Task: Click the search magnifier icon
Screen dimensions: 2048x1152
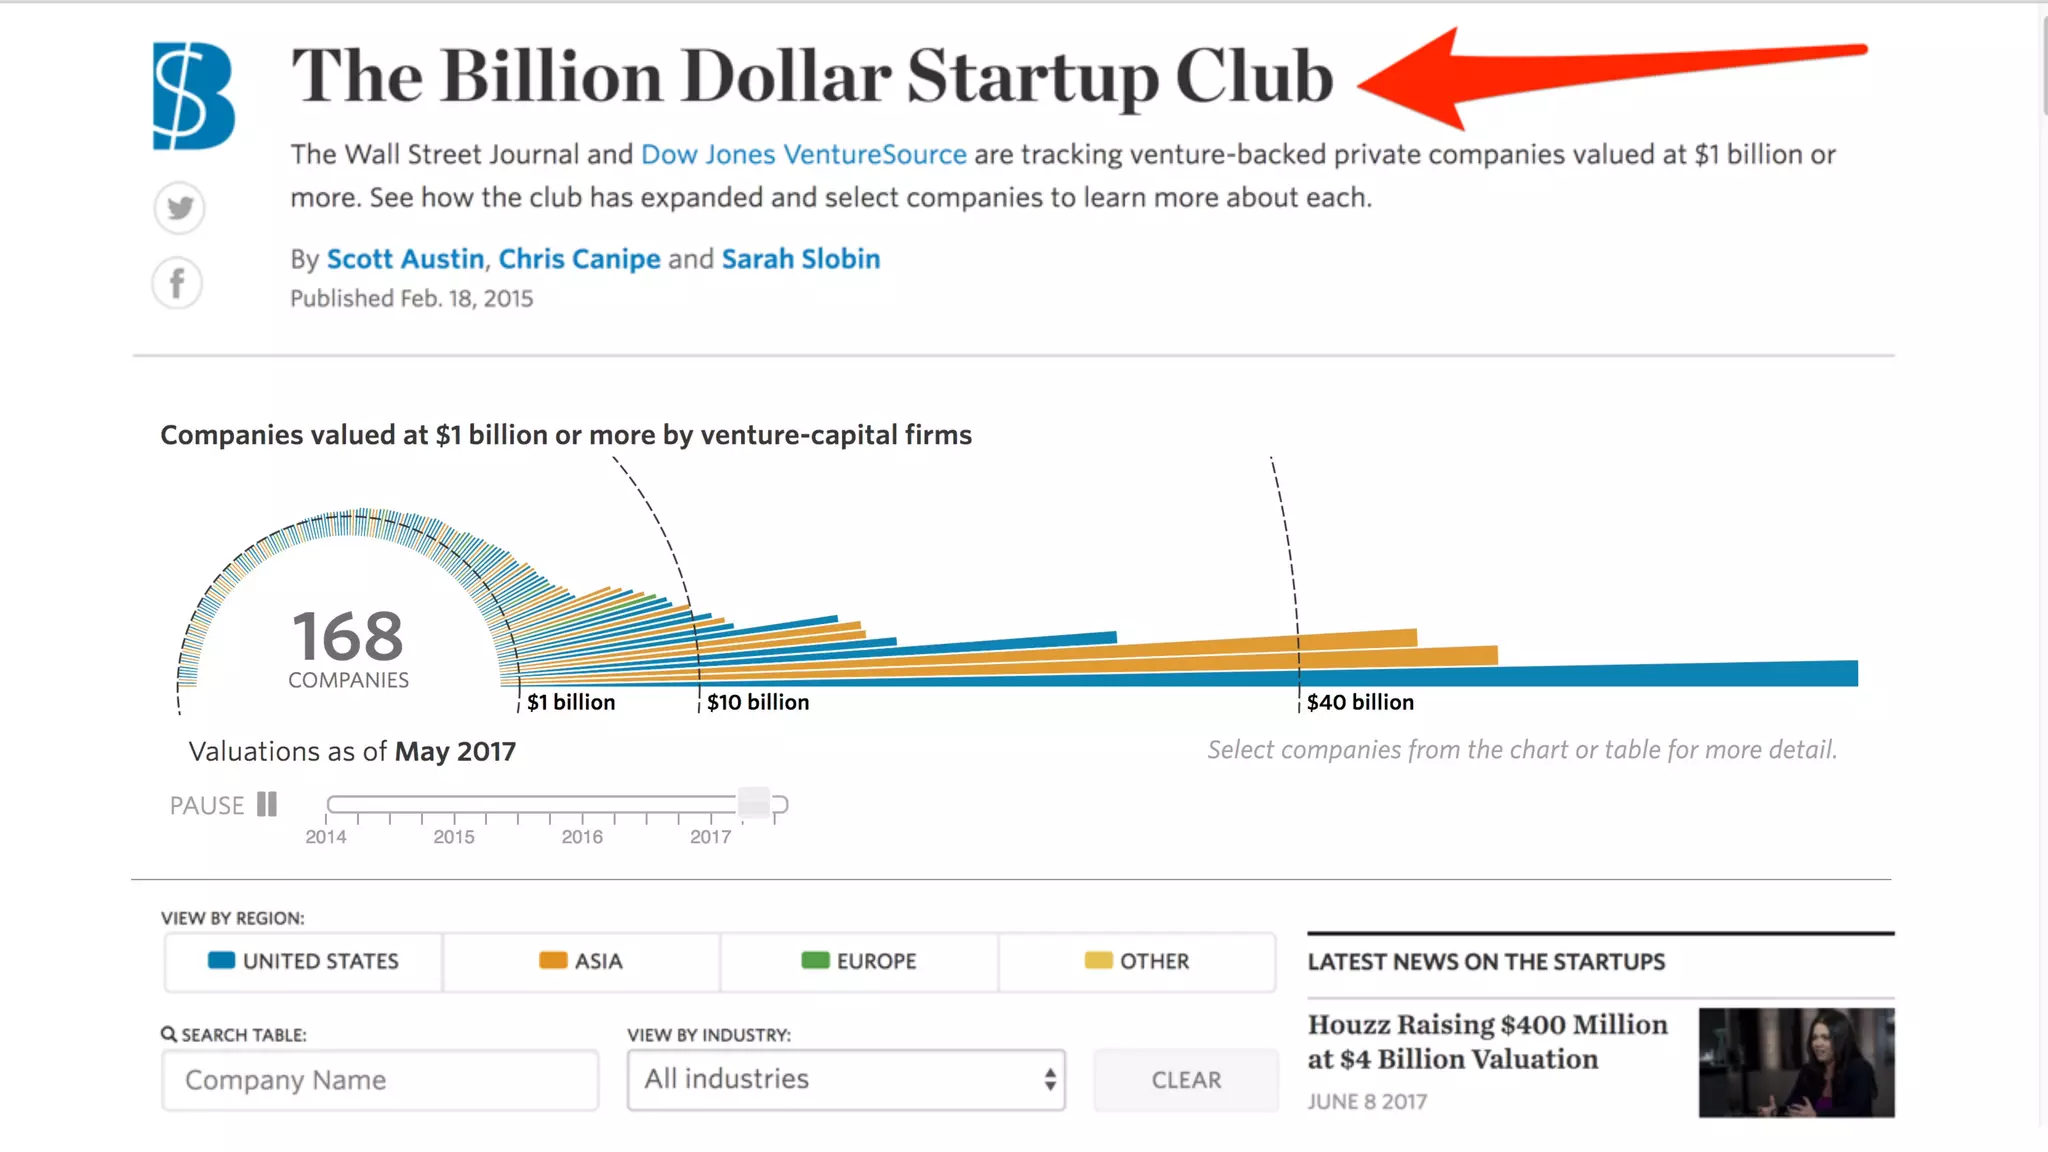Action: (169, 1034)
